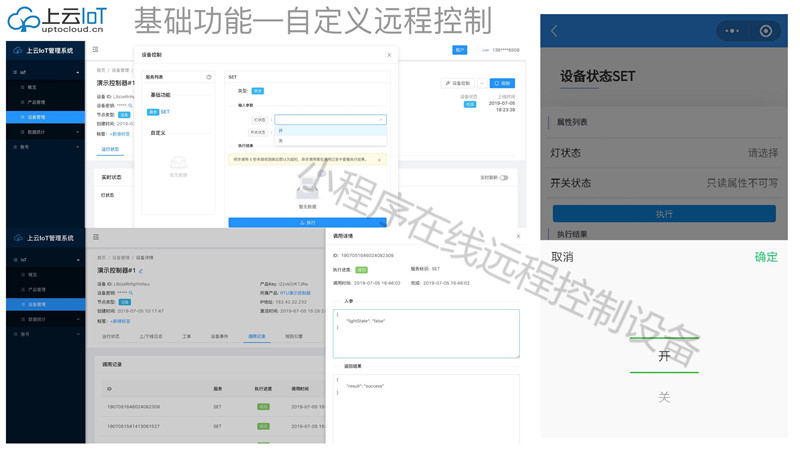Select 开 from the dropdown list

coord(281,131)
